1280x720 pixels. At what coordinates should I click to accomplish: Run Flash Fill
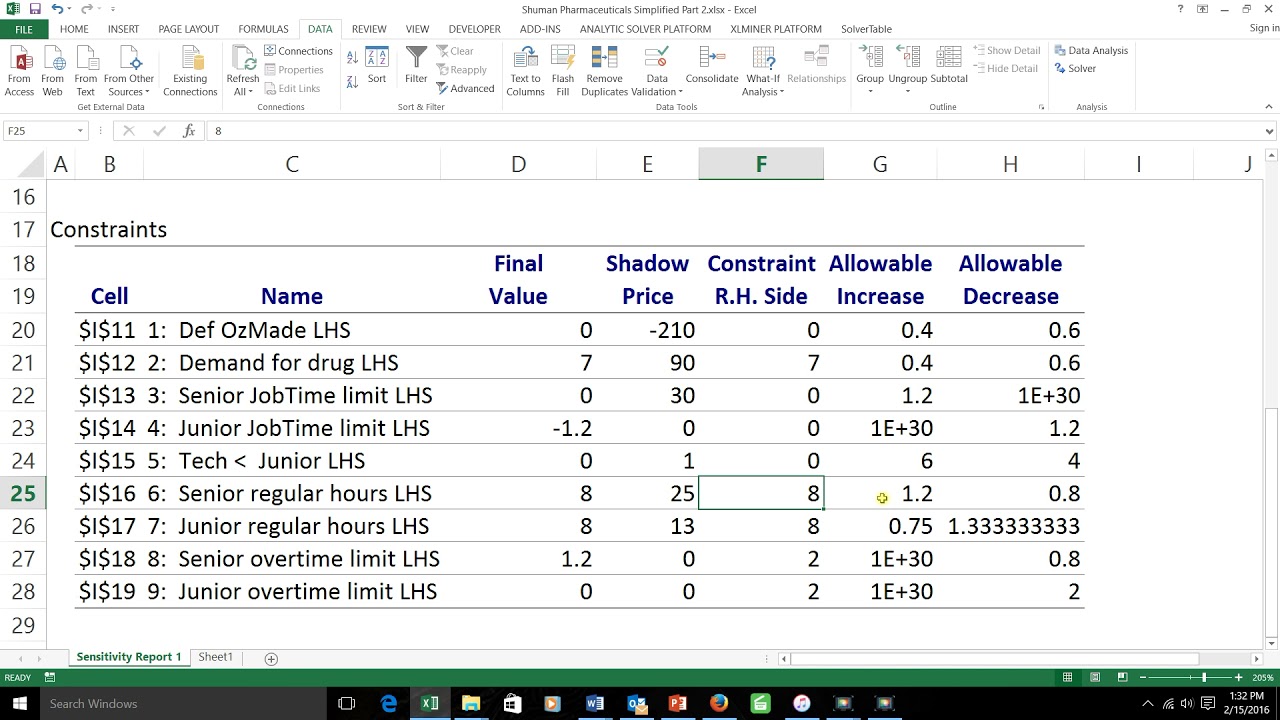point(563,71)
